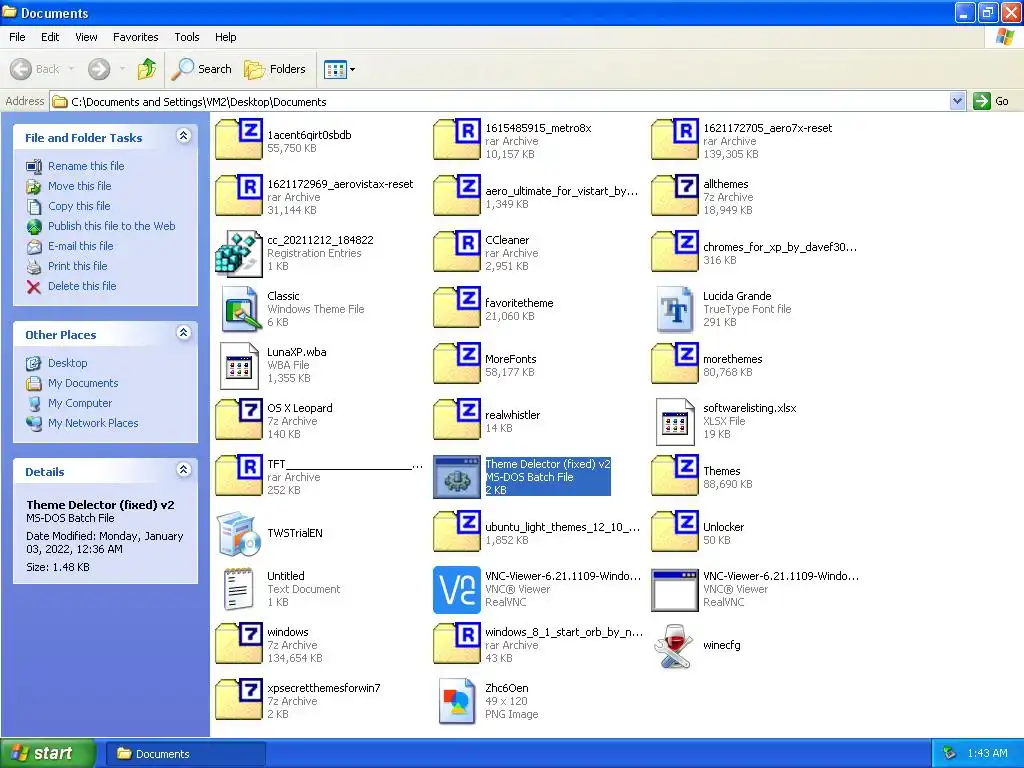Click Rename this file link
The image size is (1024, 768).
pyautogui.click(x=86, y=166)
